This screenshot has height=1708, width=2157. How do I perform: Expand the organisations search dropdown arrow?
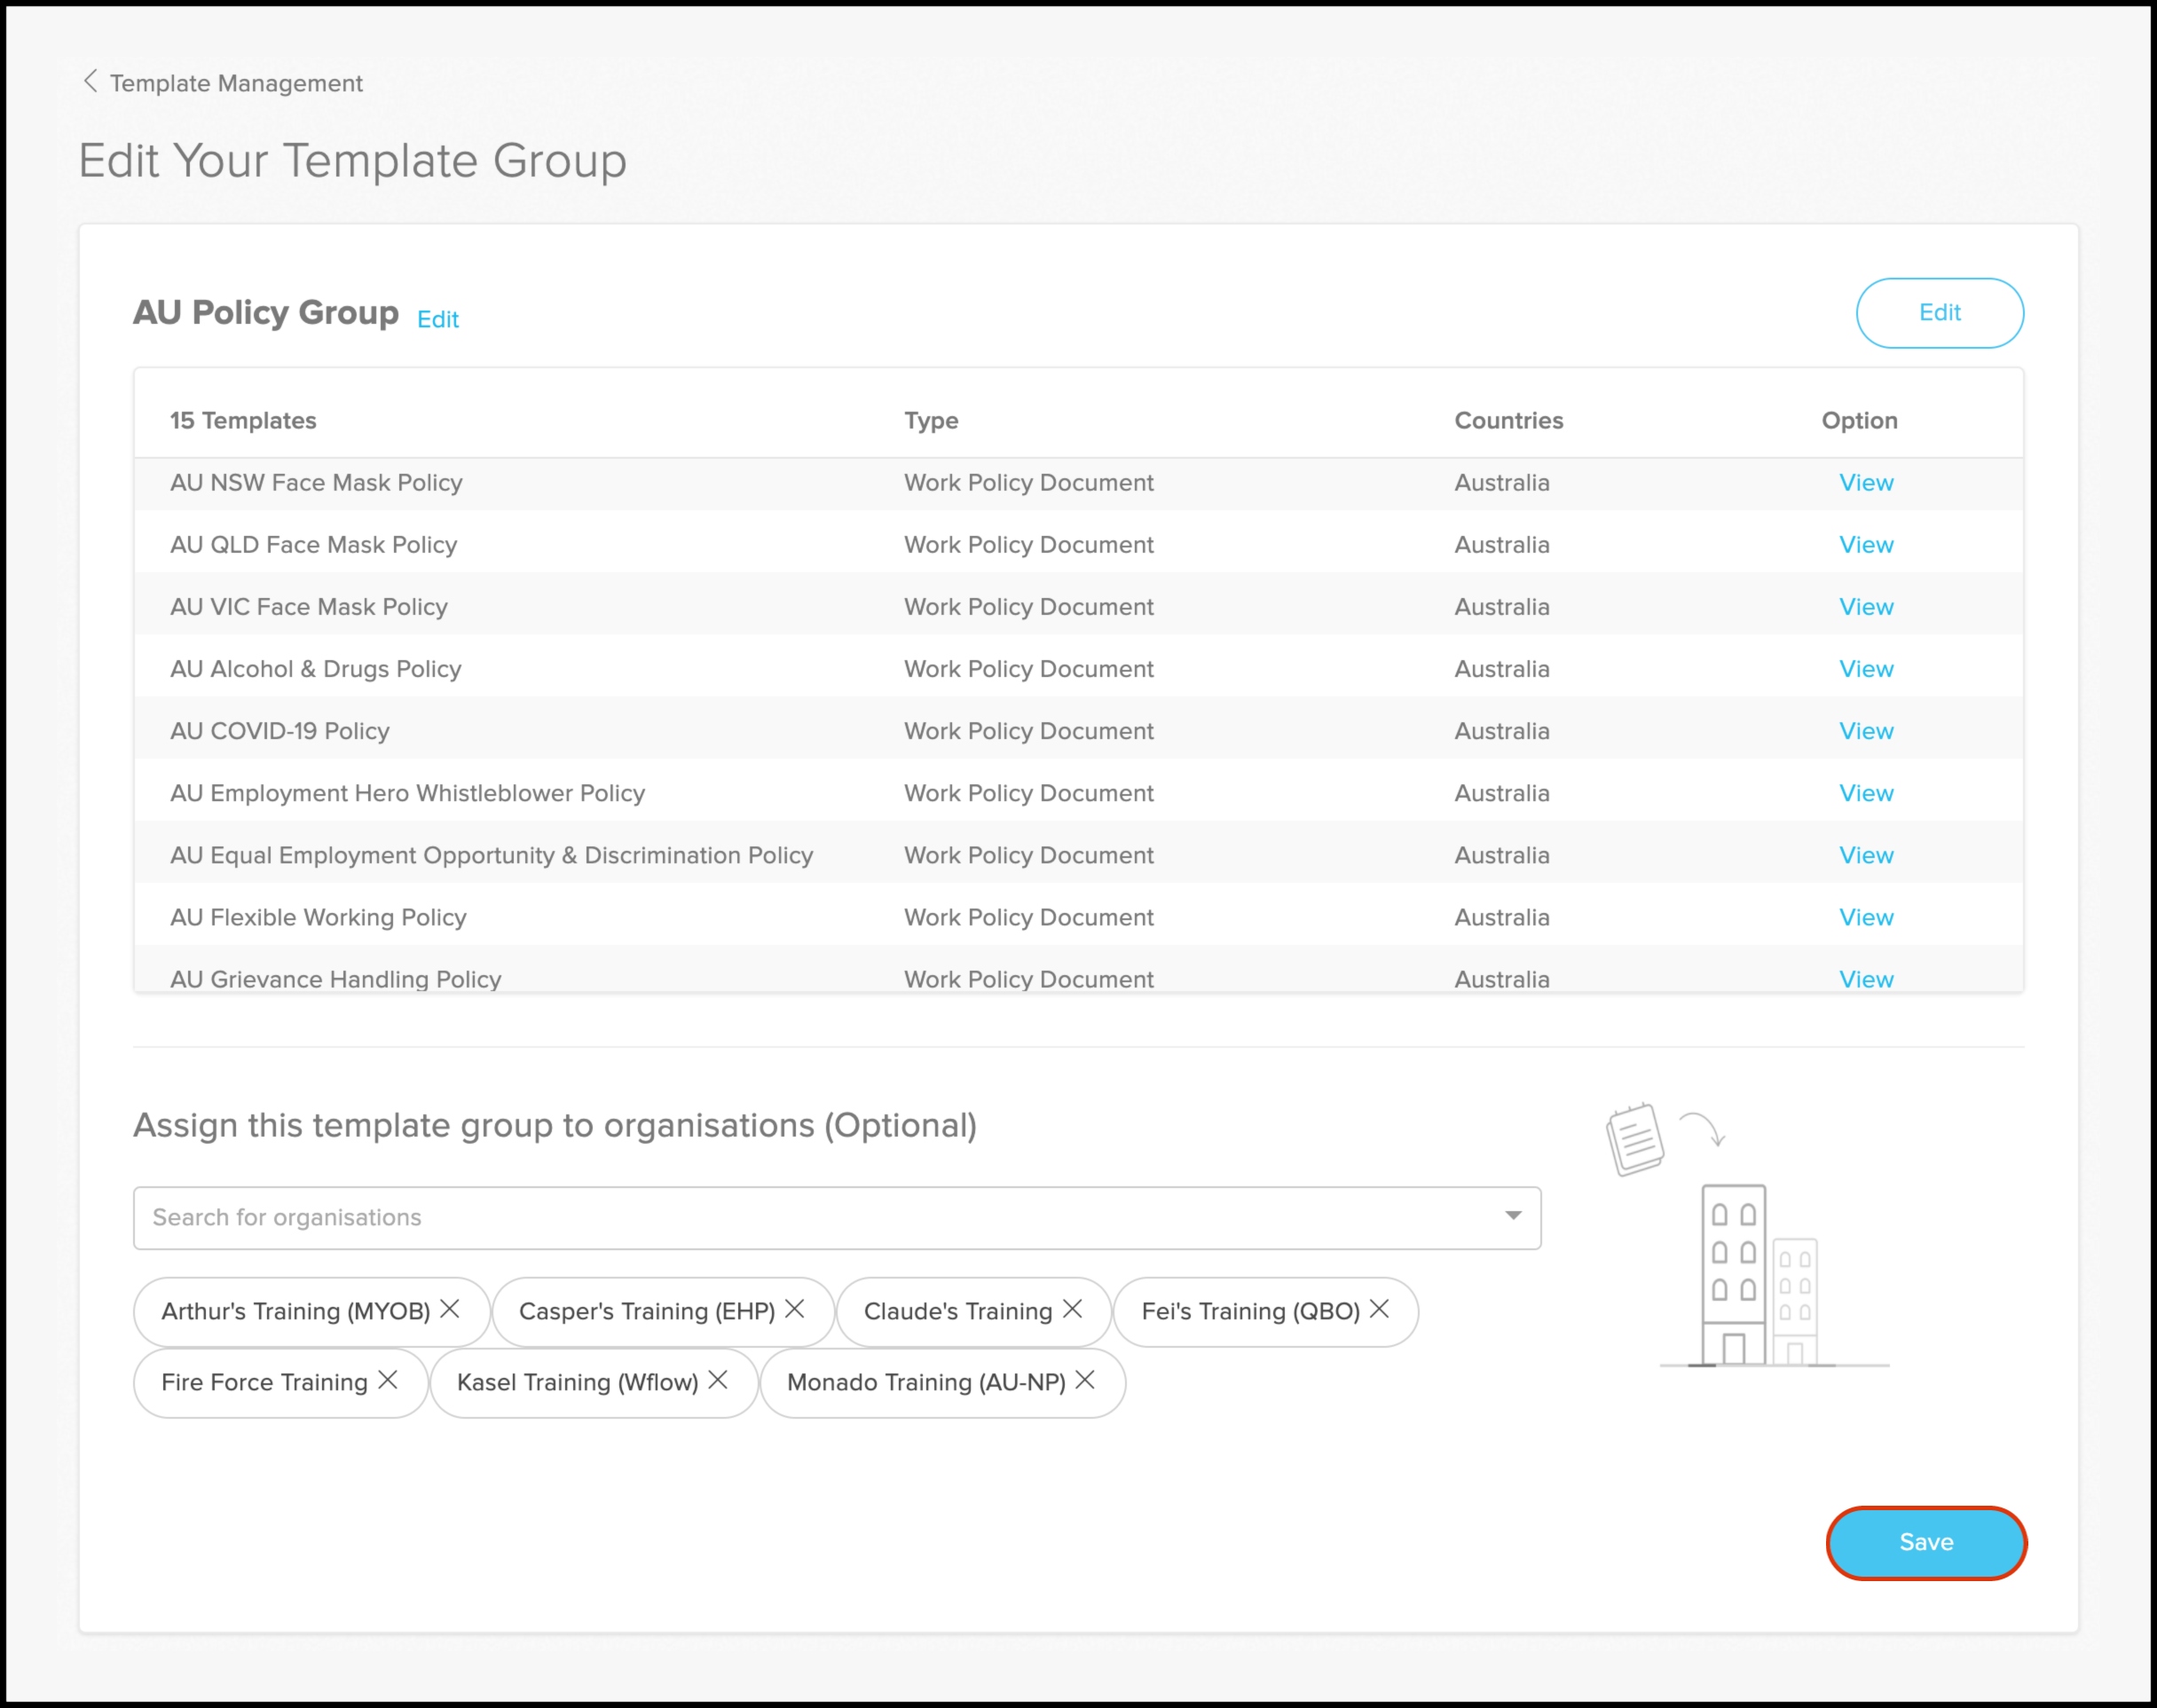pyautogui.click(x=1513, y=1216)
